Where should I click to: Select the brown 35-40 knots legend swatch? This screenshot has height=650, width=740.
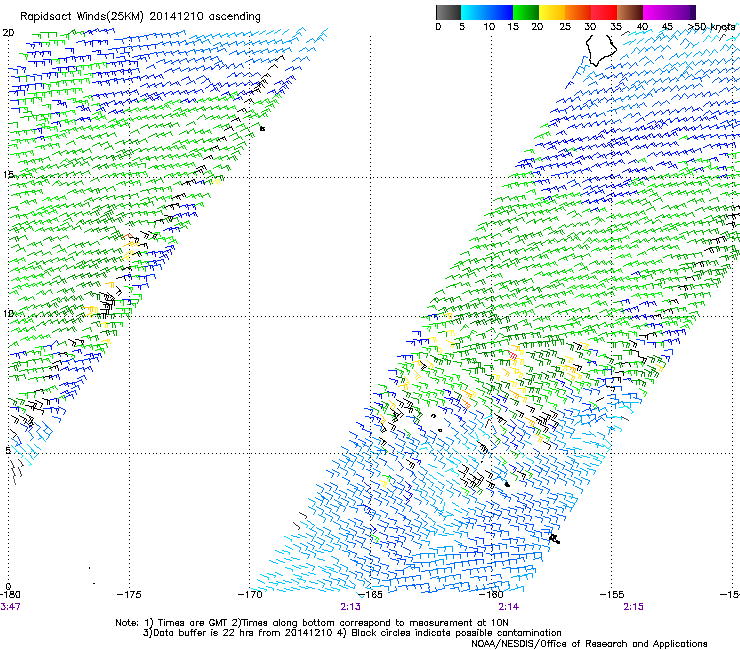point(630,12)
